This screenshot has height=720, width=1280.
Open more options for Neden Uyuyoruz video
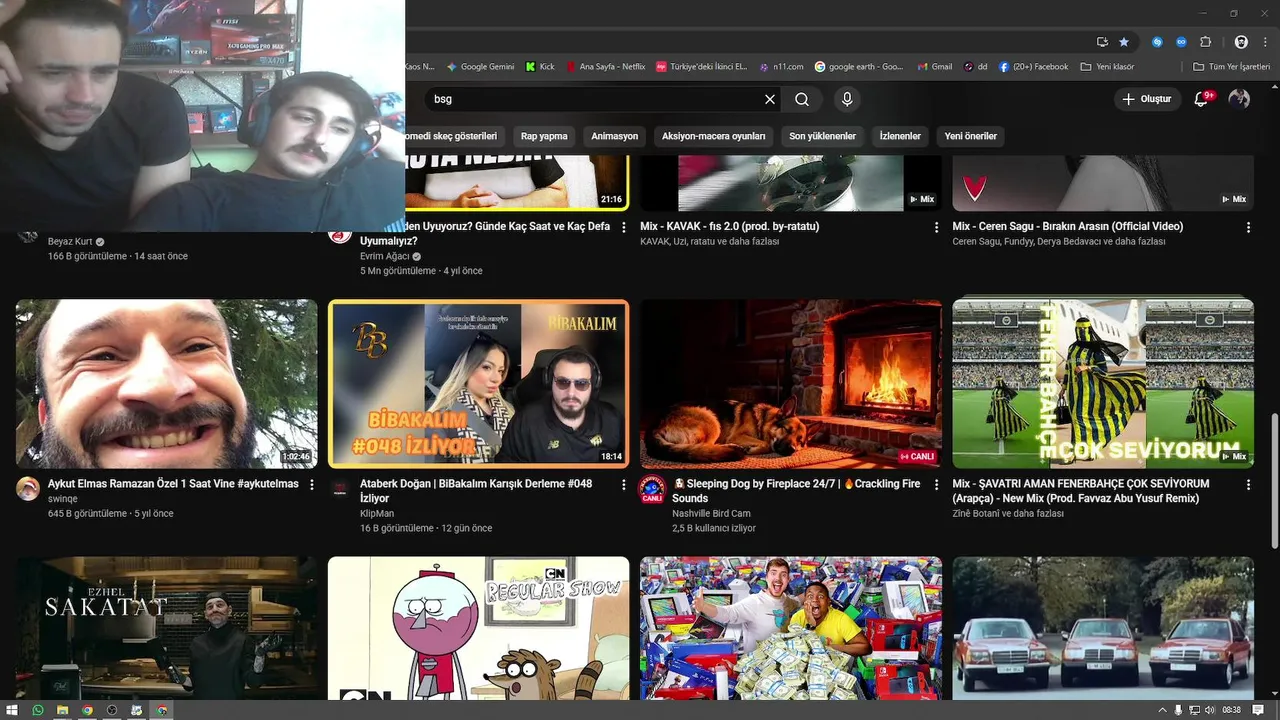tap(624, 227)
